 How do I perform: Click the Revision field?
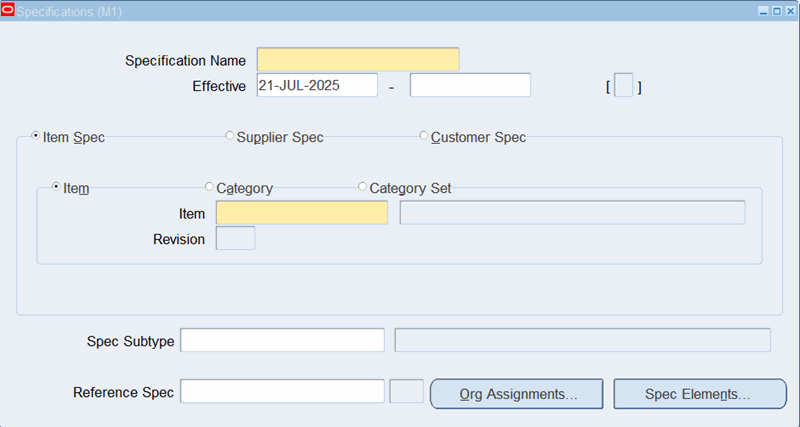[235, 239]
